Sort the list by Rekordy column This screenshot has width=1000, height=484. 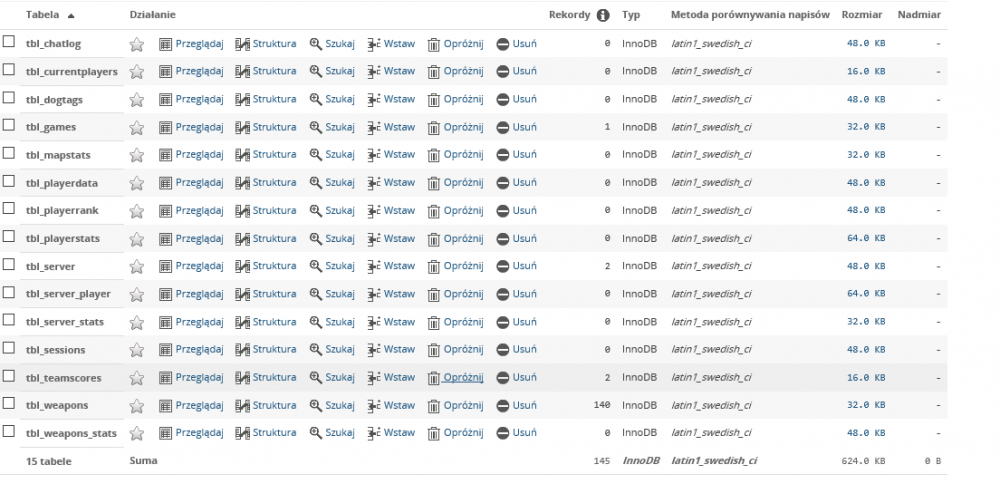(569, 16)
